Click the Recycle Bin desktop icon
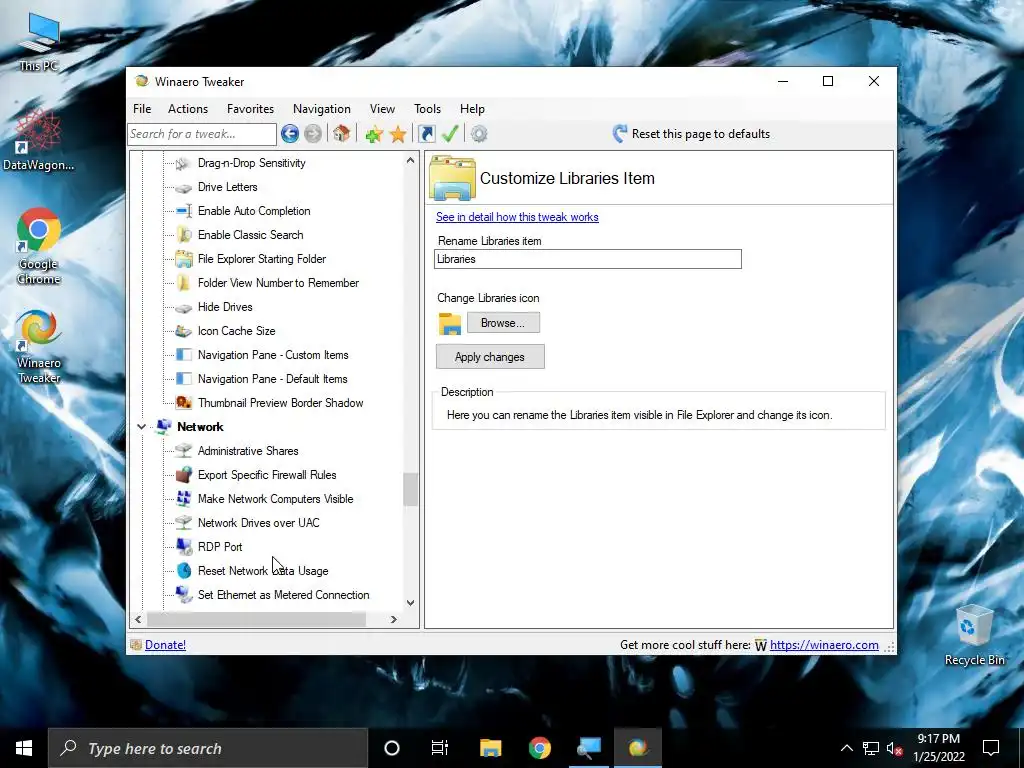1024x768 pixels. point(974,635)
